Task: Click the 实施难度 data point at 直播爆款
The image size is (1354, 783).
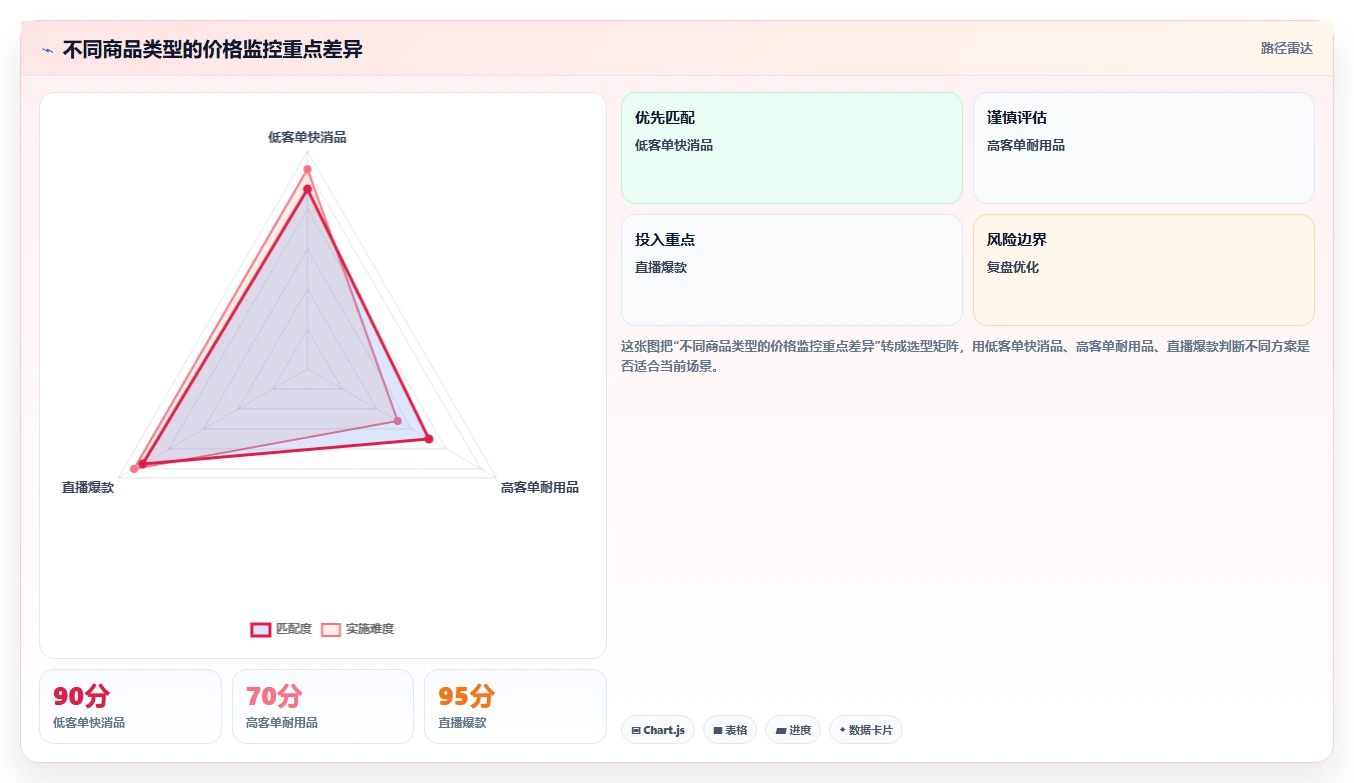Action: click(134, 469)
